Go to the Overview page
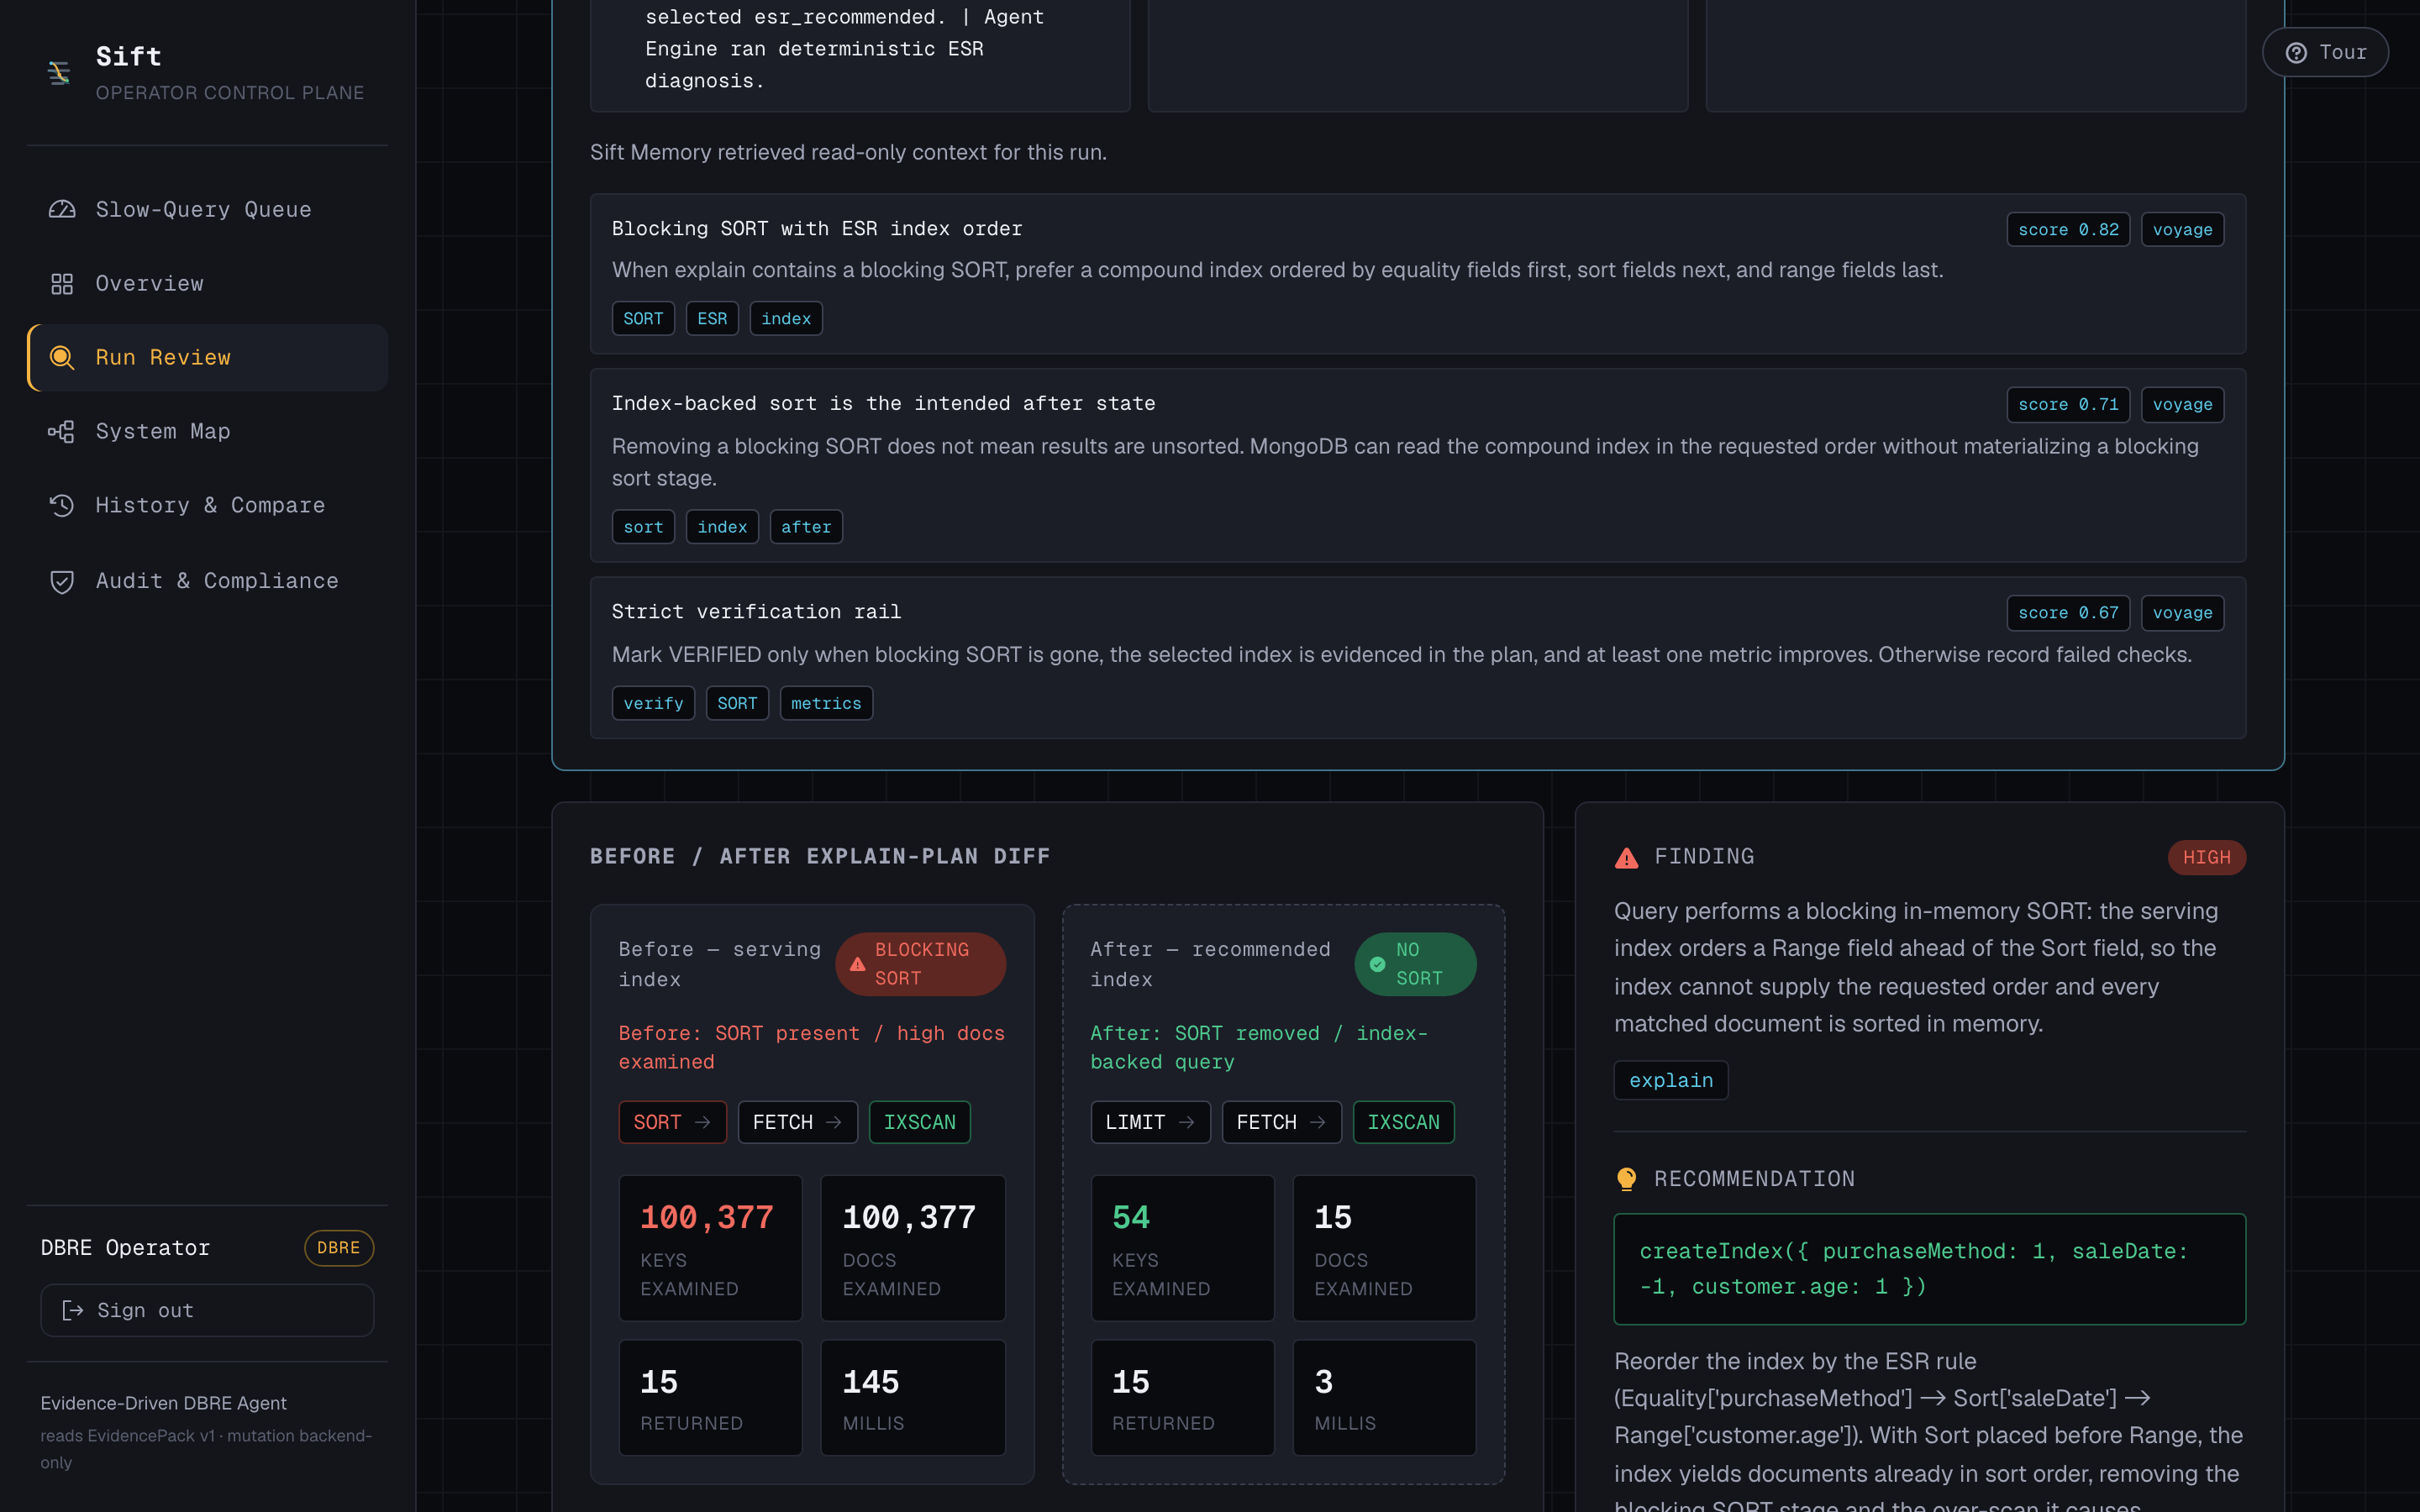Screen dimensions: 2420x1512 (x=207, y=284)
